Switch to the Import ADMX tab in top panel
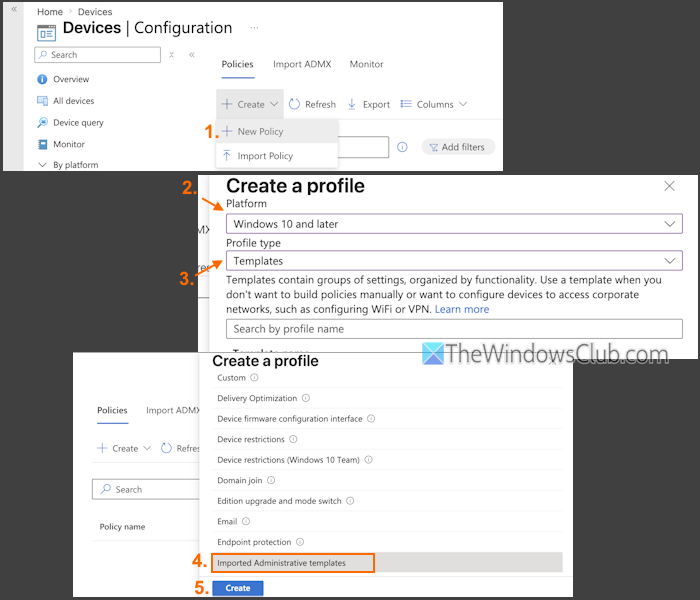The image size is (700, 600). point(302,64)
